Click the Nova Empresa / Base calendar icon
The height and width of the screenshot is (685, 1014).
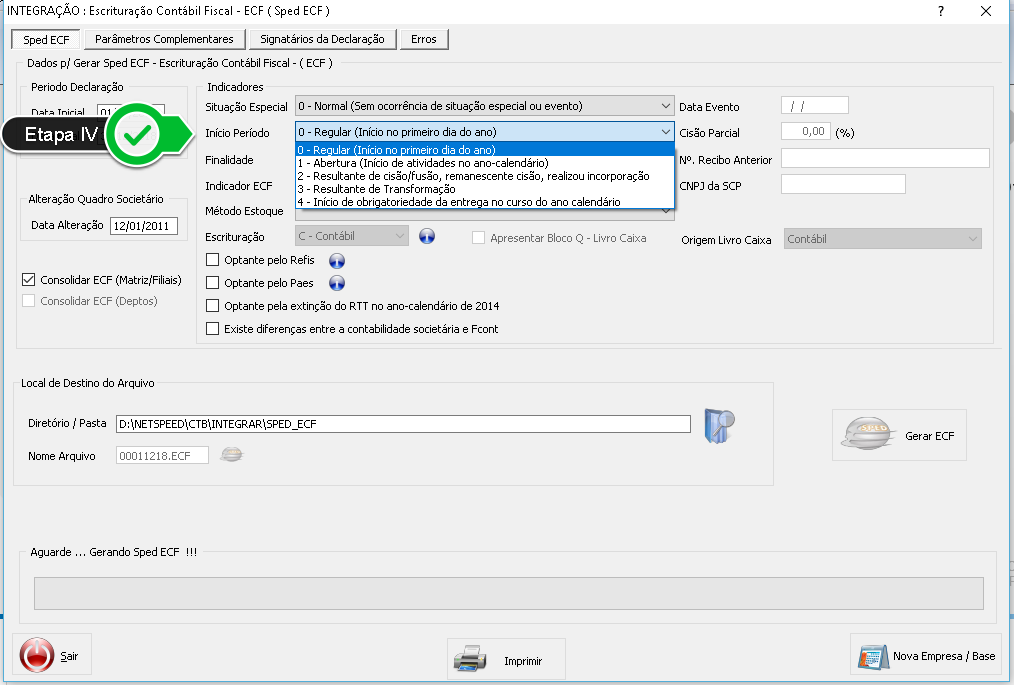click(872, 657)
